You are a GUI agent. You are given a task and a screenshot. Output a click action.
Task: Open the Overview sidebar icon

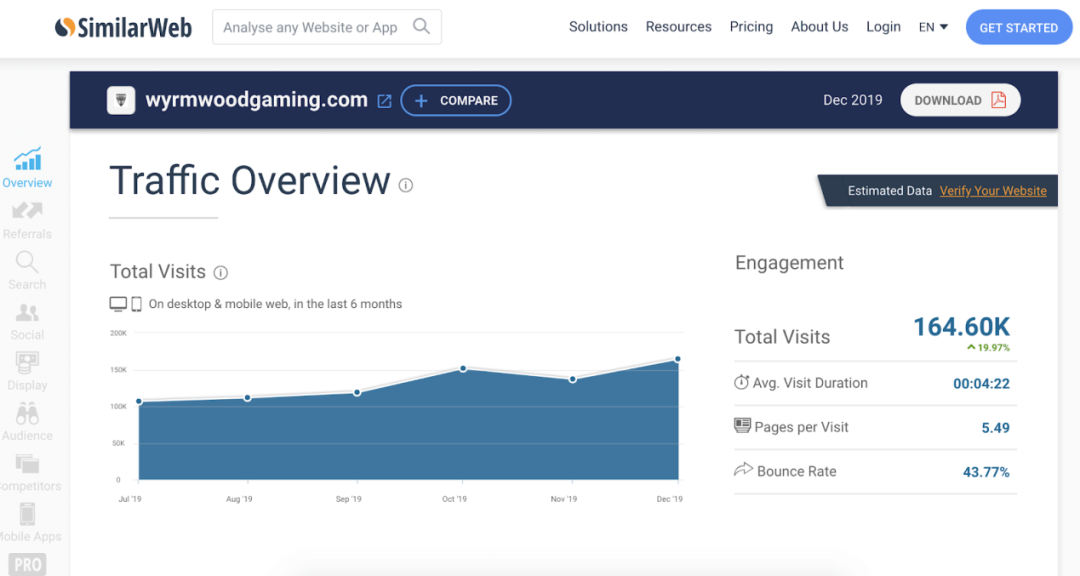(x=27, y=160)
